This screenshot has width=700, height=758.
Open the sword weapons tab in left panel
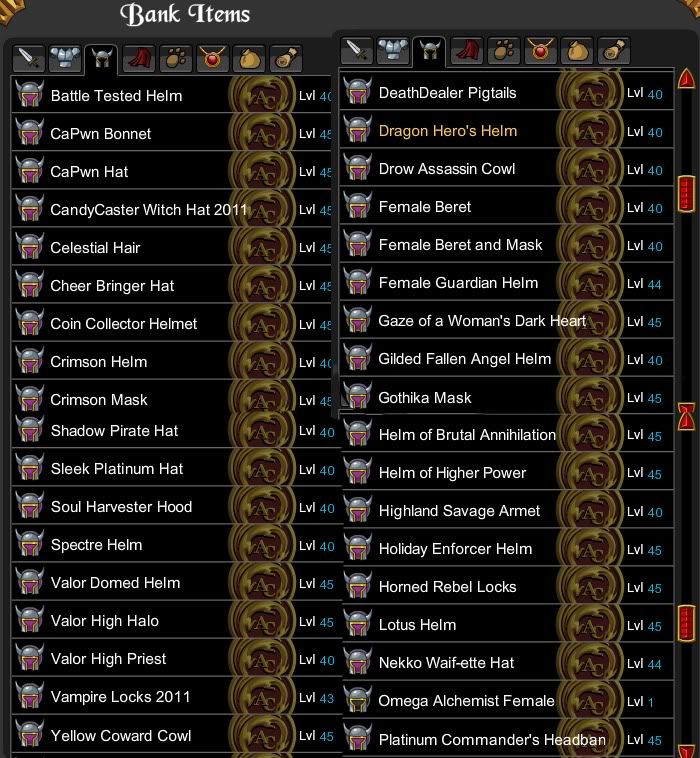pos(29,59)
